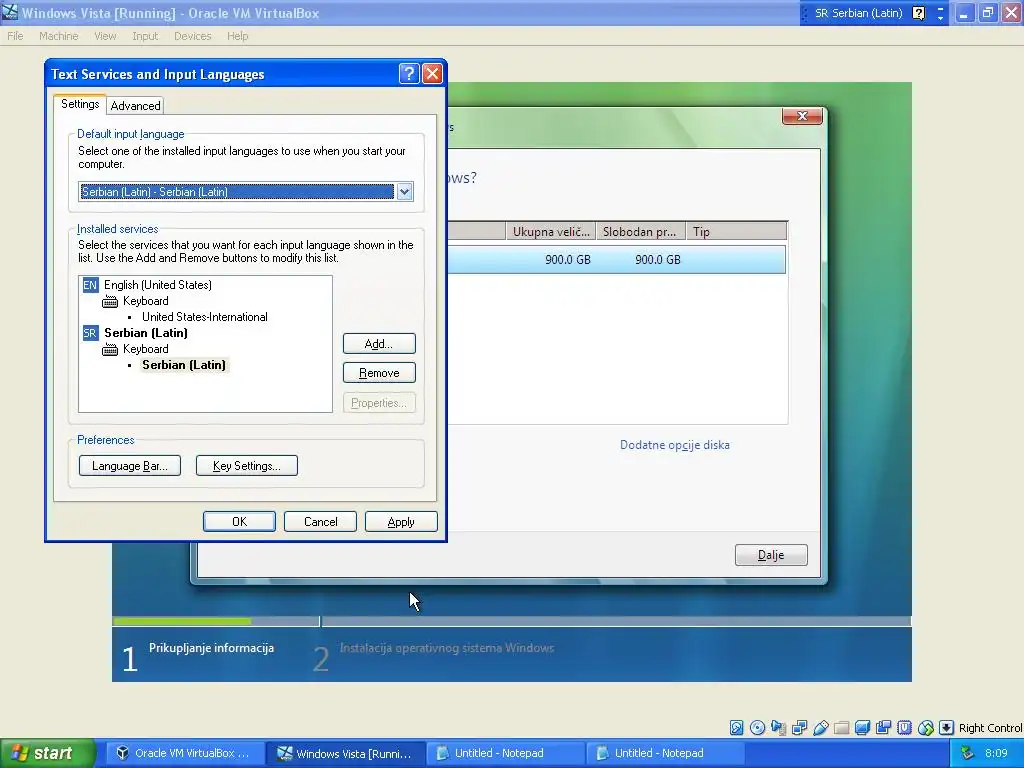Click keyboard icon under Serbian (Latin)

(x=110, y=349)
